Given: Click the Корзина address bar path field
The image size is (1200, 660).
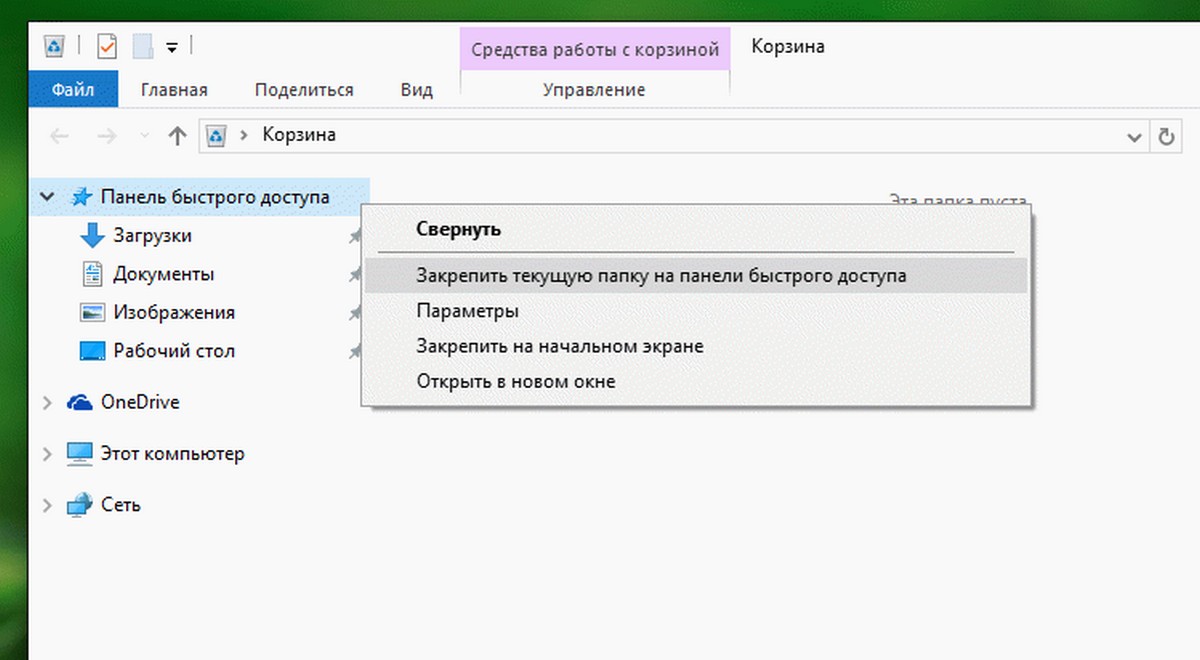Looking at the screenshot, I should pos(662,137).
